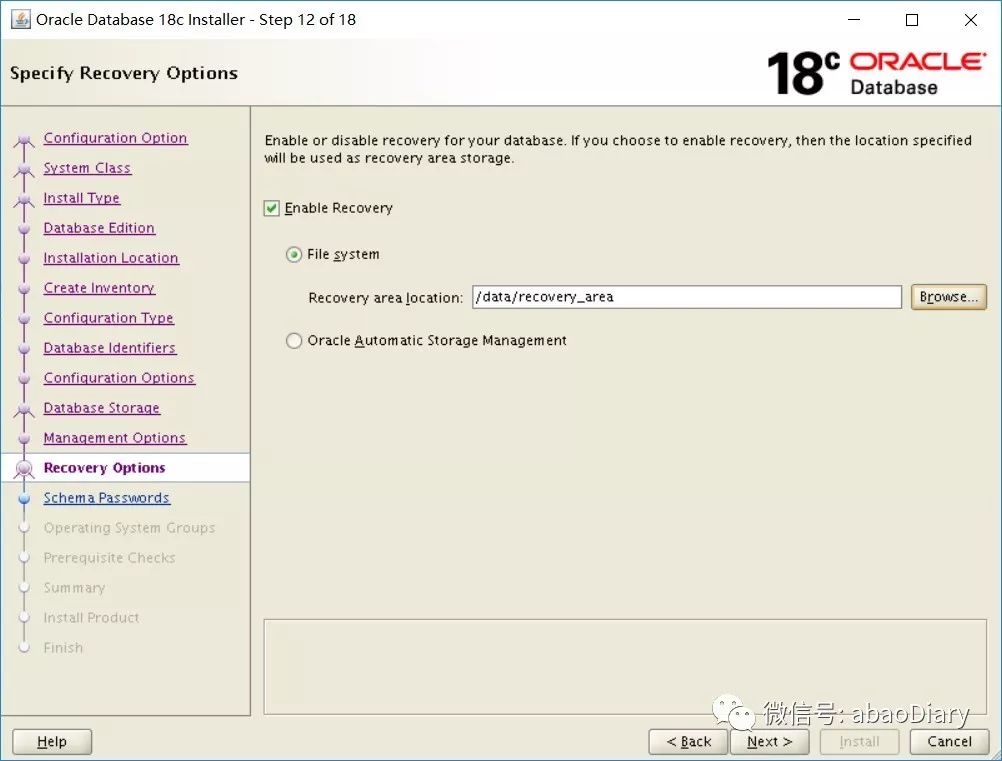Click the step marker icon beside System Class

tap(24, 169)
